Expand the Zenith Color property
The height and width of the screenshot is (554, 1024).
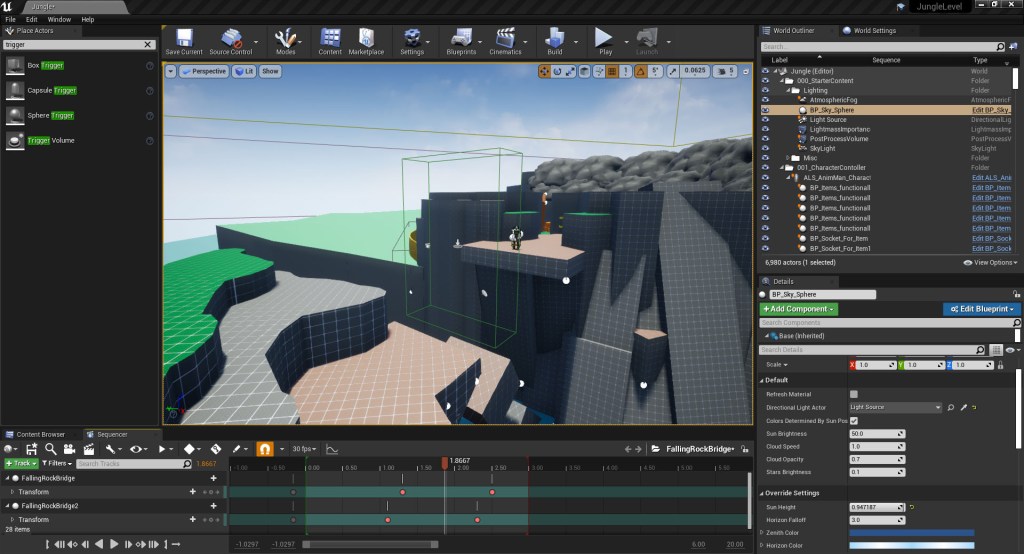click(x=762, y=532)
